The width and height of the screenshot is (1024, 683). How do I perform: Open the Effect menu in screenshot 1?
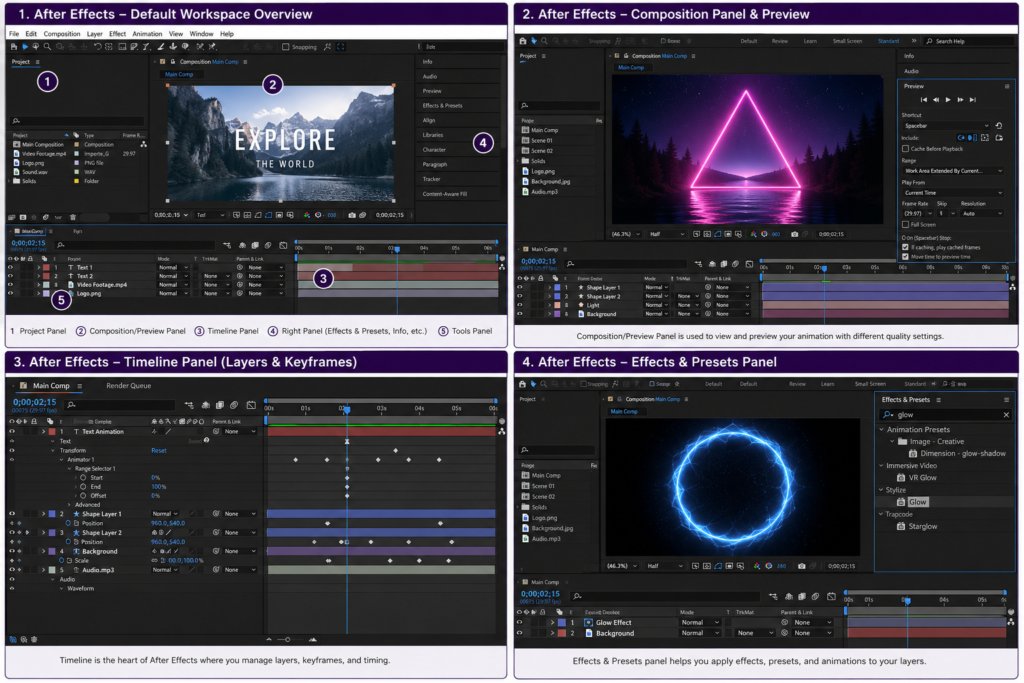tap(118, 34)
